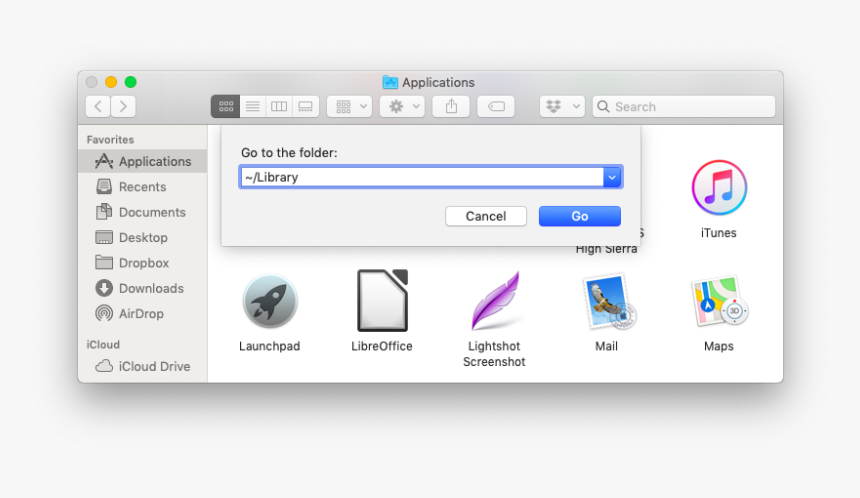Minimize the window with the yellow button
The width and height of the screenshot is (860, 498).
[111, 82]
